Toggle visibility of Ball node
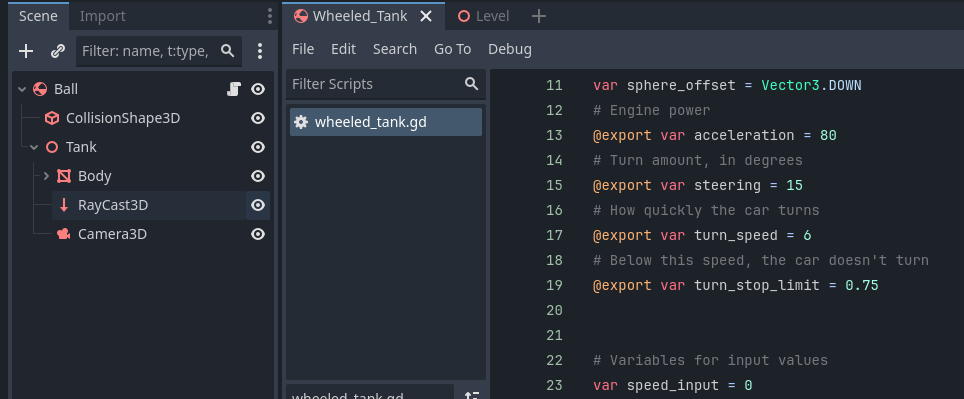The height and width of the screenshot is (399, 964). point(258,89)
